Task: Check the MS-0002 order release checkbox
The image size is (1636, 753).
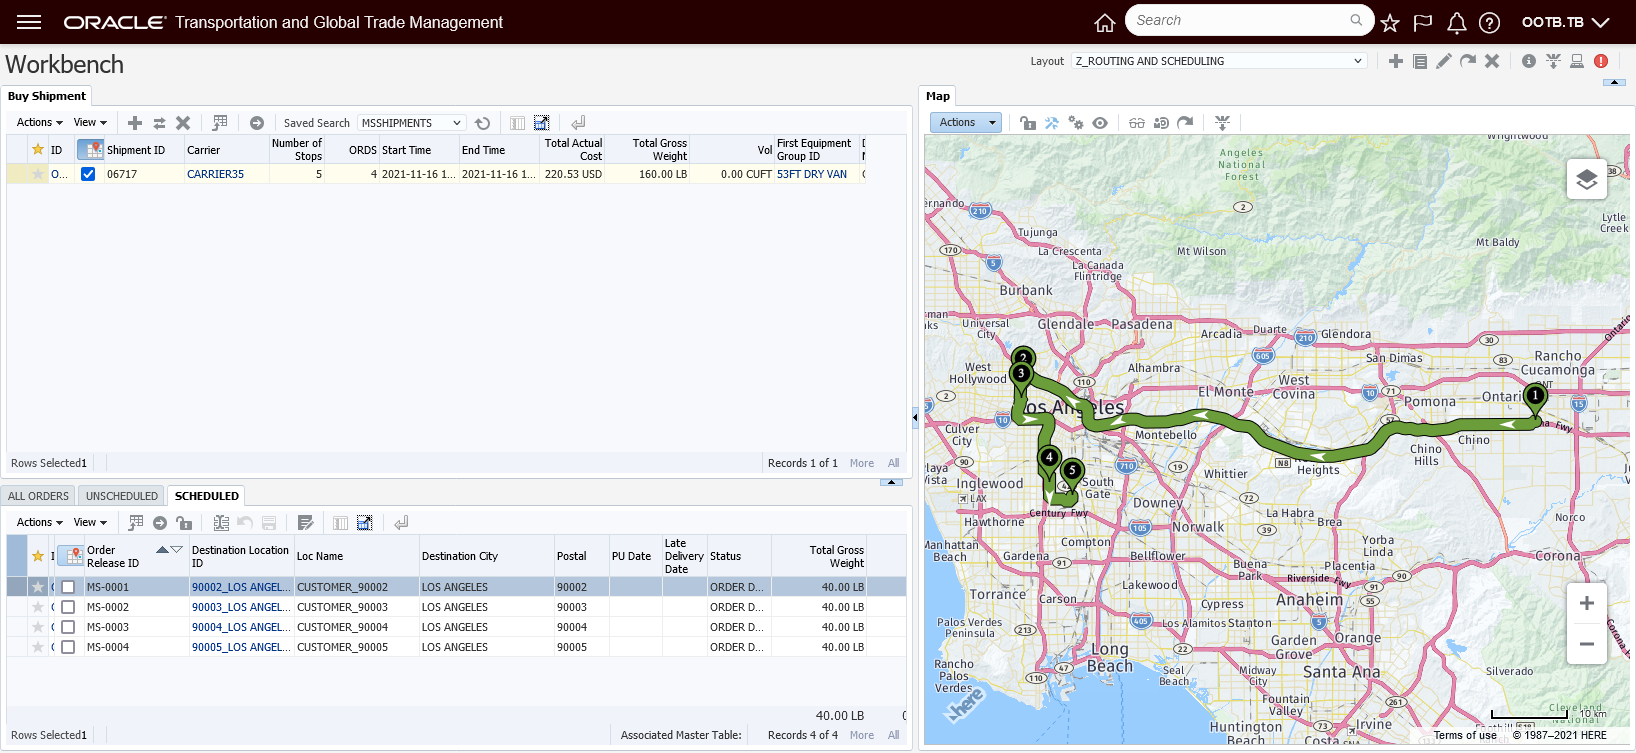Action: point(68,607)
